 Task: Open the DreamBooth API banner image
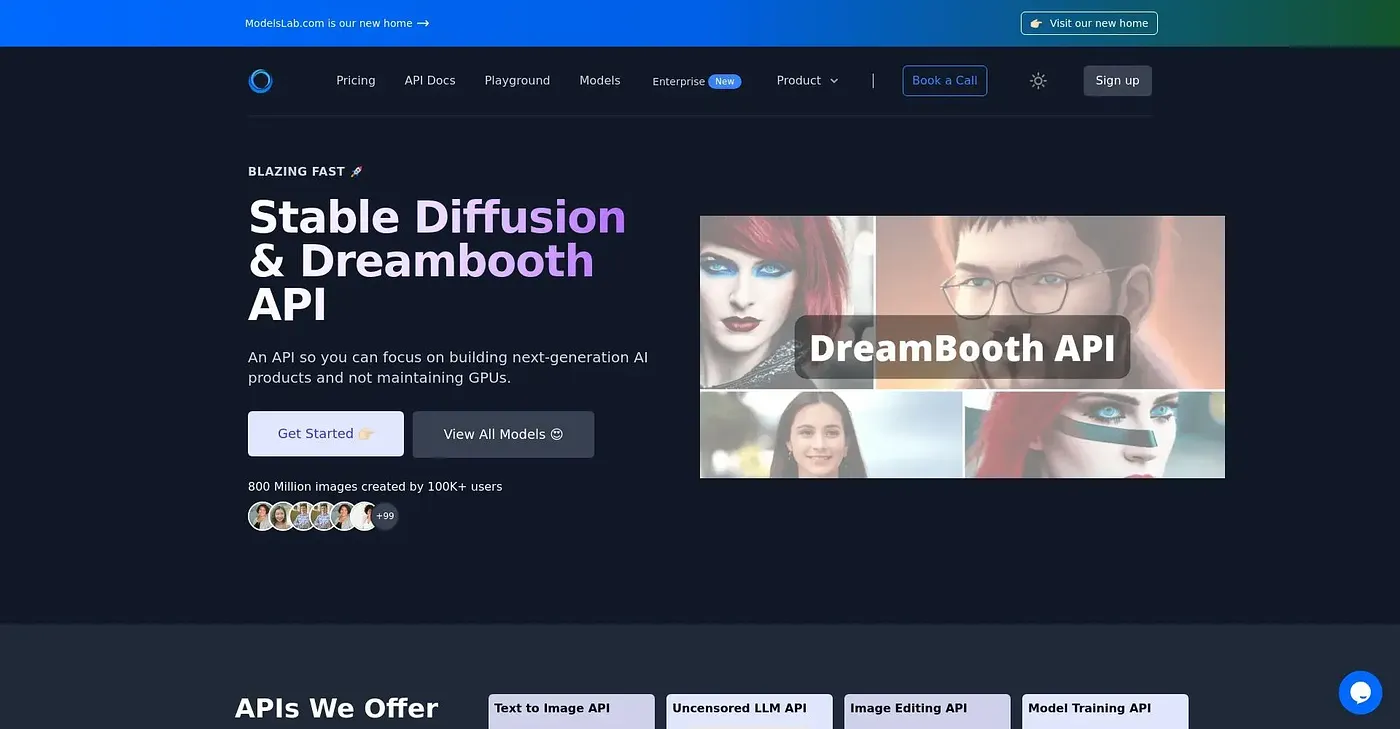tap(962, 347)
